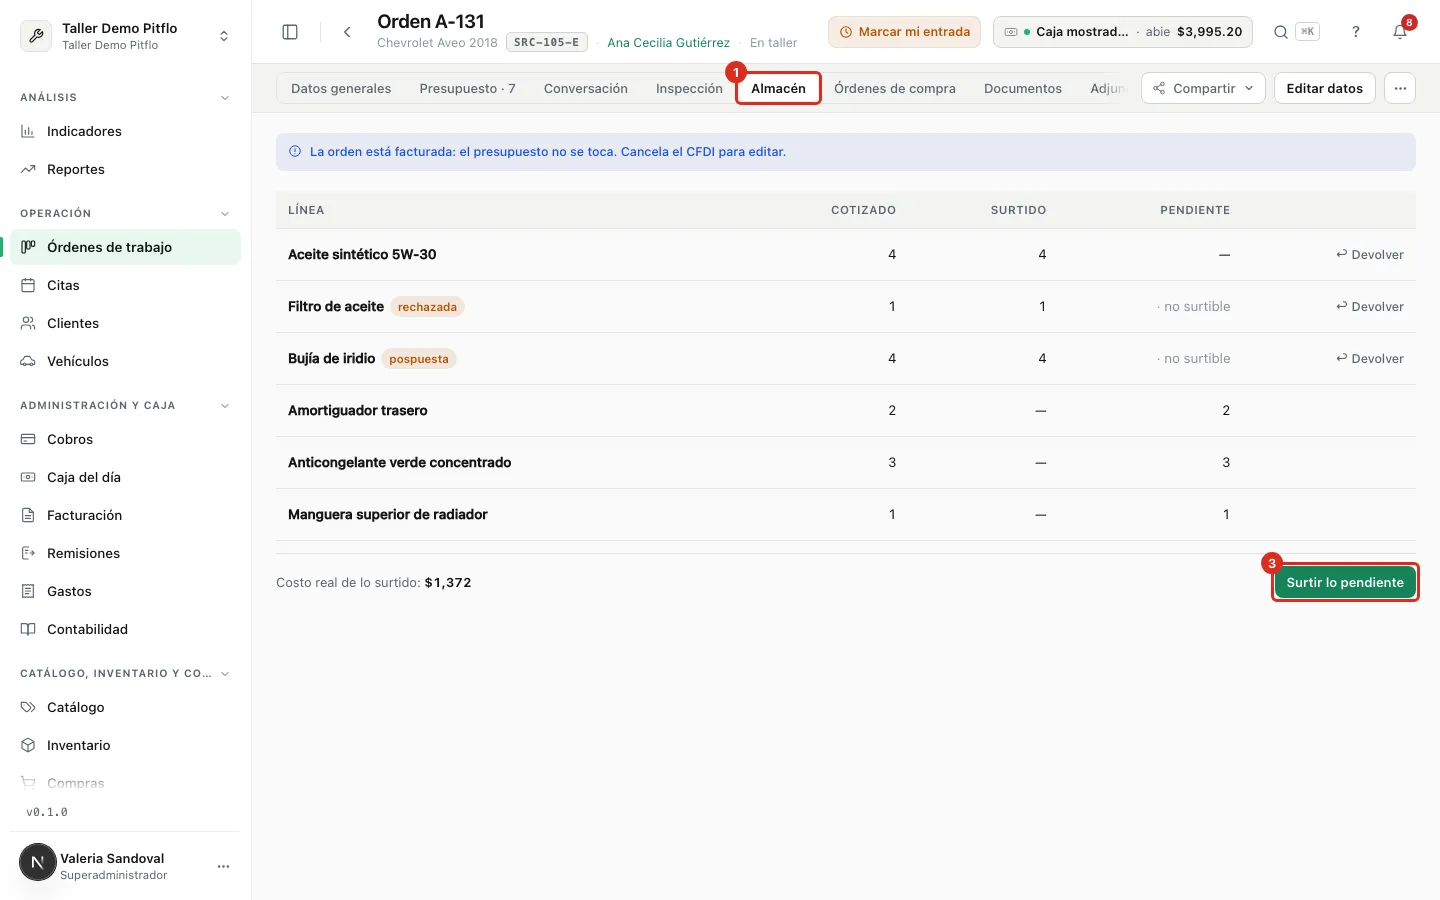Click Devolver for Filtro de aceite

tap(1370, 307)
